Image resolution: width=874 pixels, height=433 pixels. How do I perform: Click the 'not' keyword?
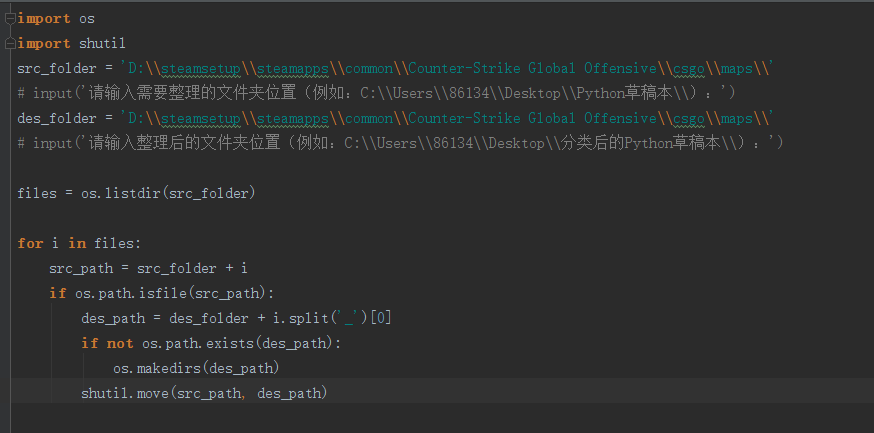click(119, 343)
